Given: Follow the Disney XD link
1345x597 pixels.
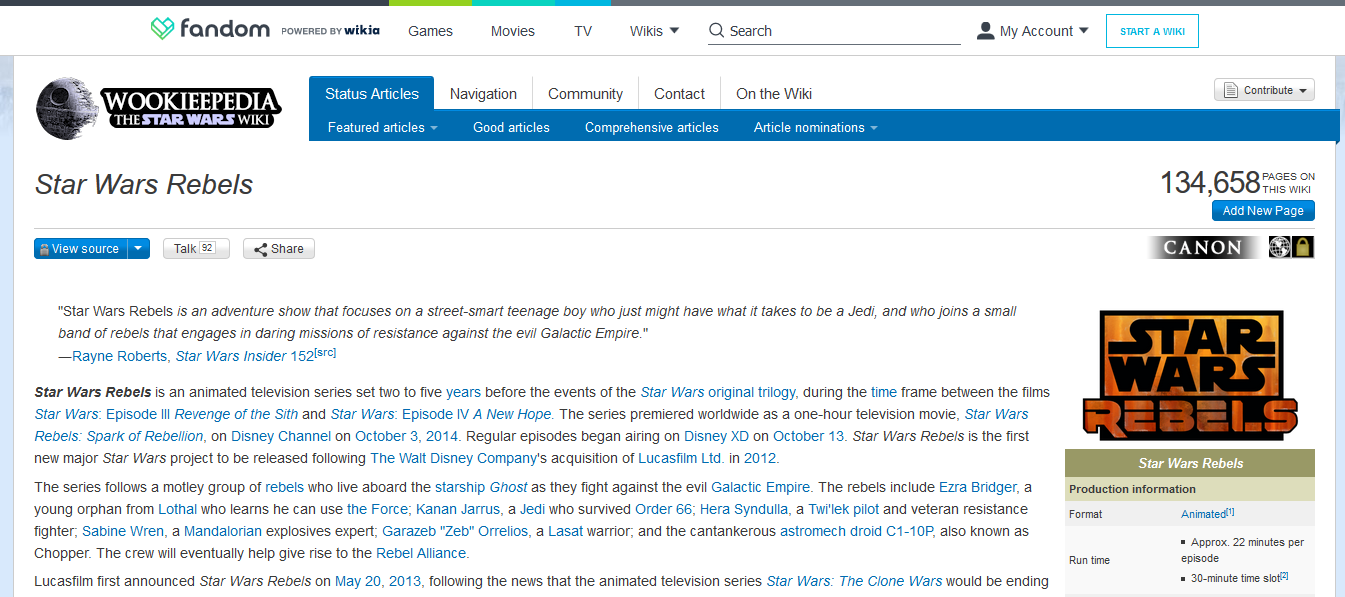Looking at the screenshot, I should 716,436.
